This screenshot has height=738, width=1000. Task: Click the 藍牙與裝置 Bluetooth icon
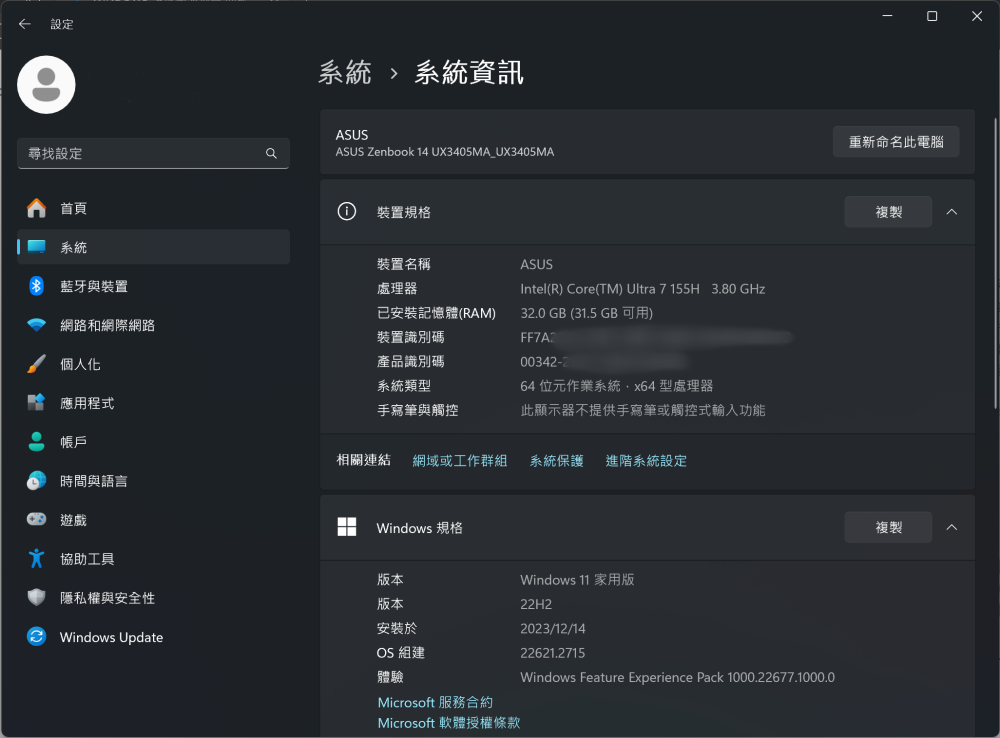[37, 286]
